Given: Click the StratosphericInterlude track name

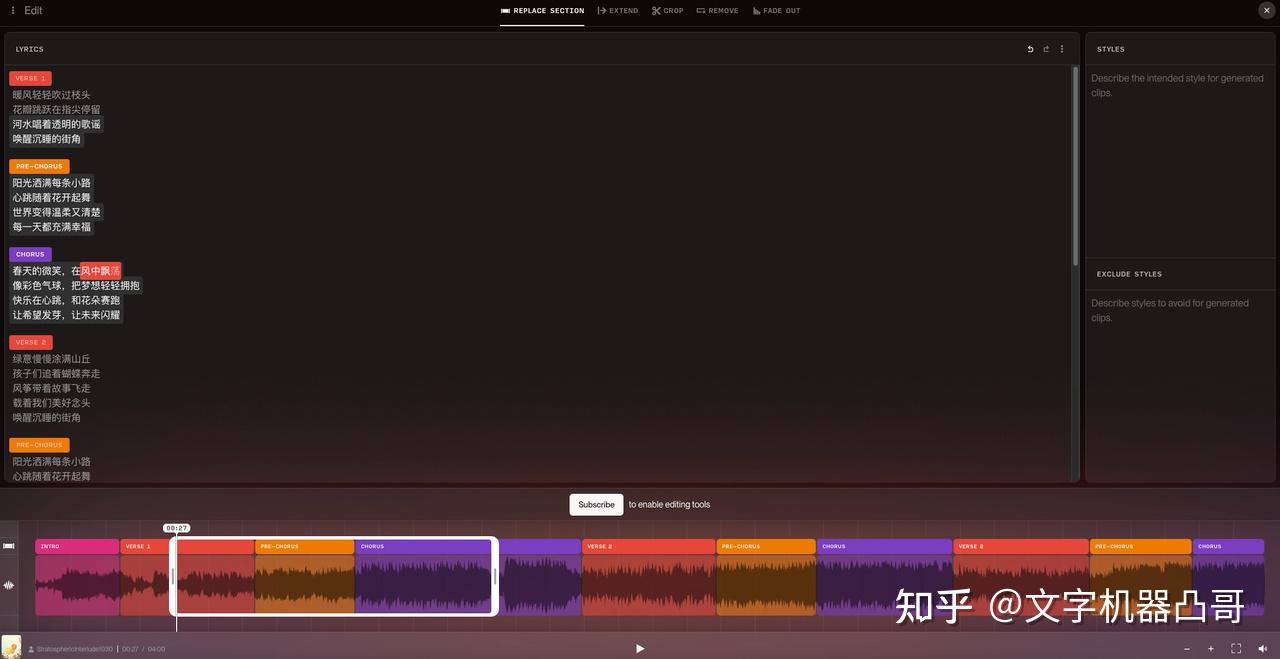Looking at the screenshot, I should (75, 648).
